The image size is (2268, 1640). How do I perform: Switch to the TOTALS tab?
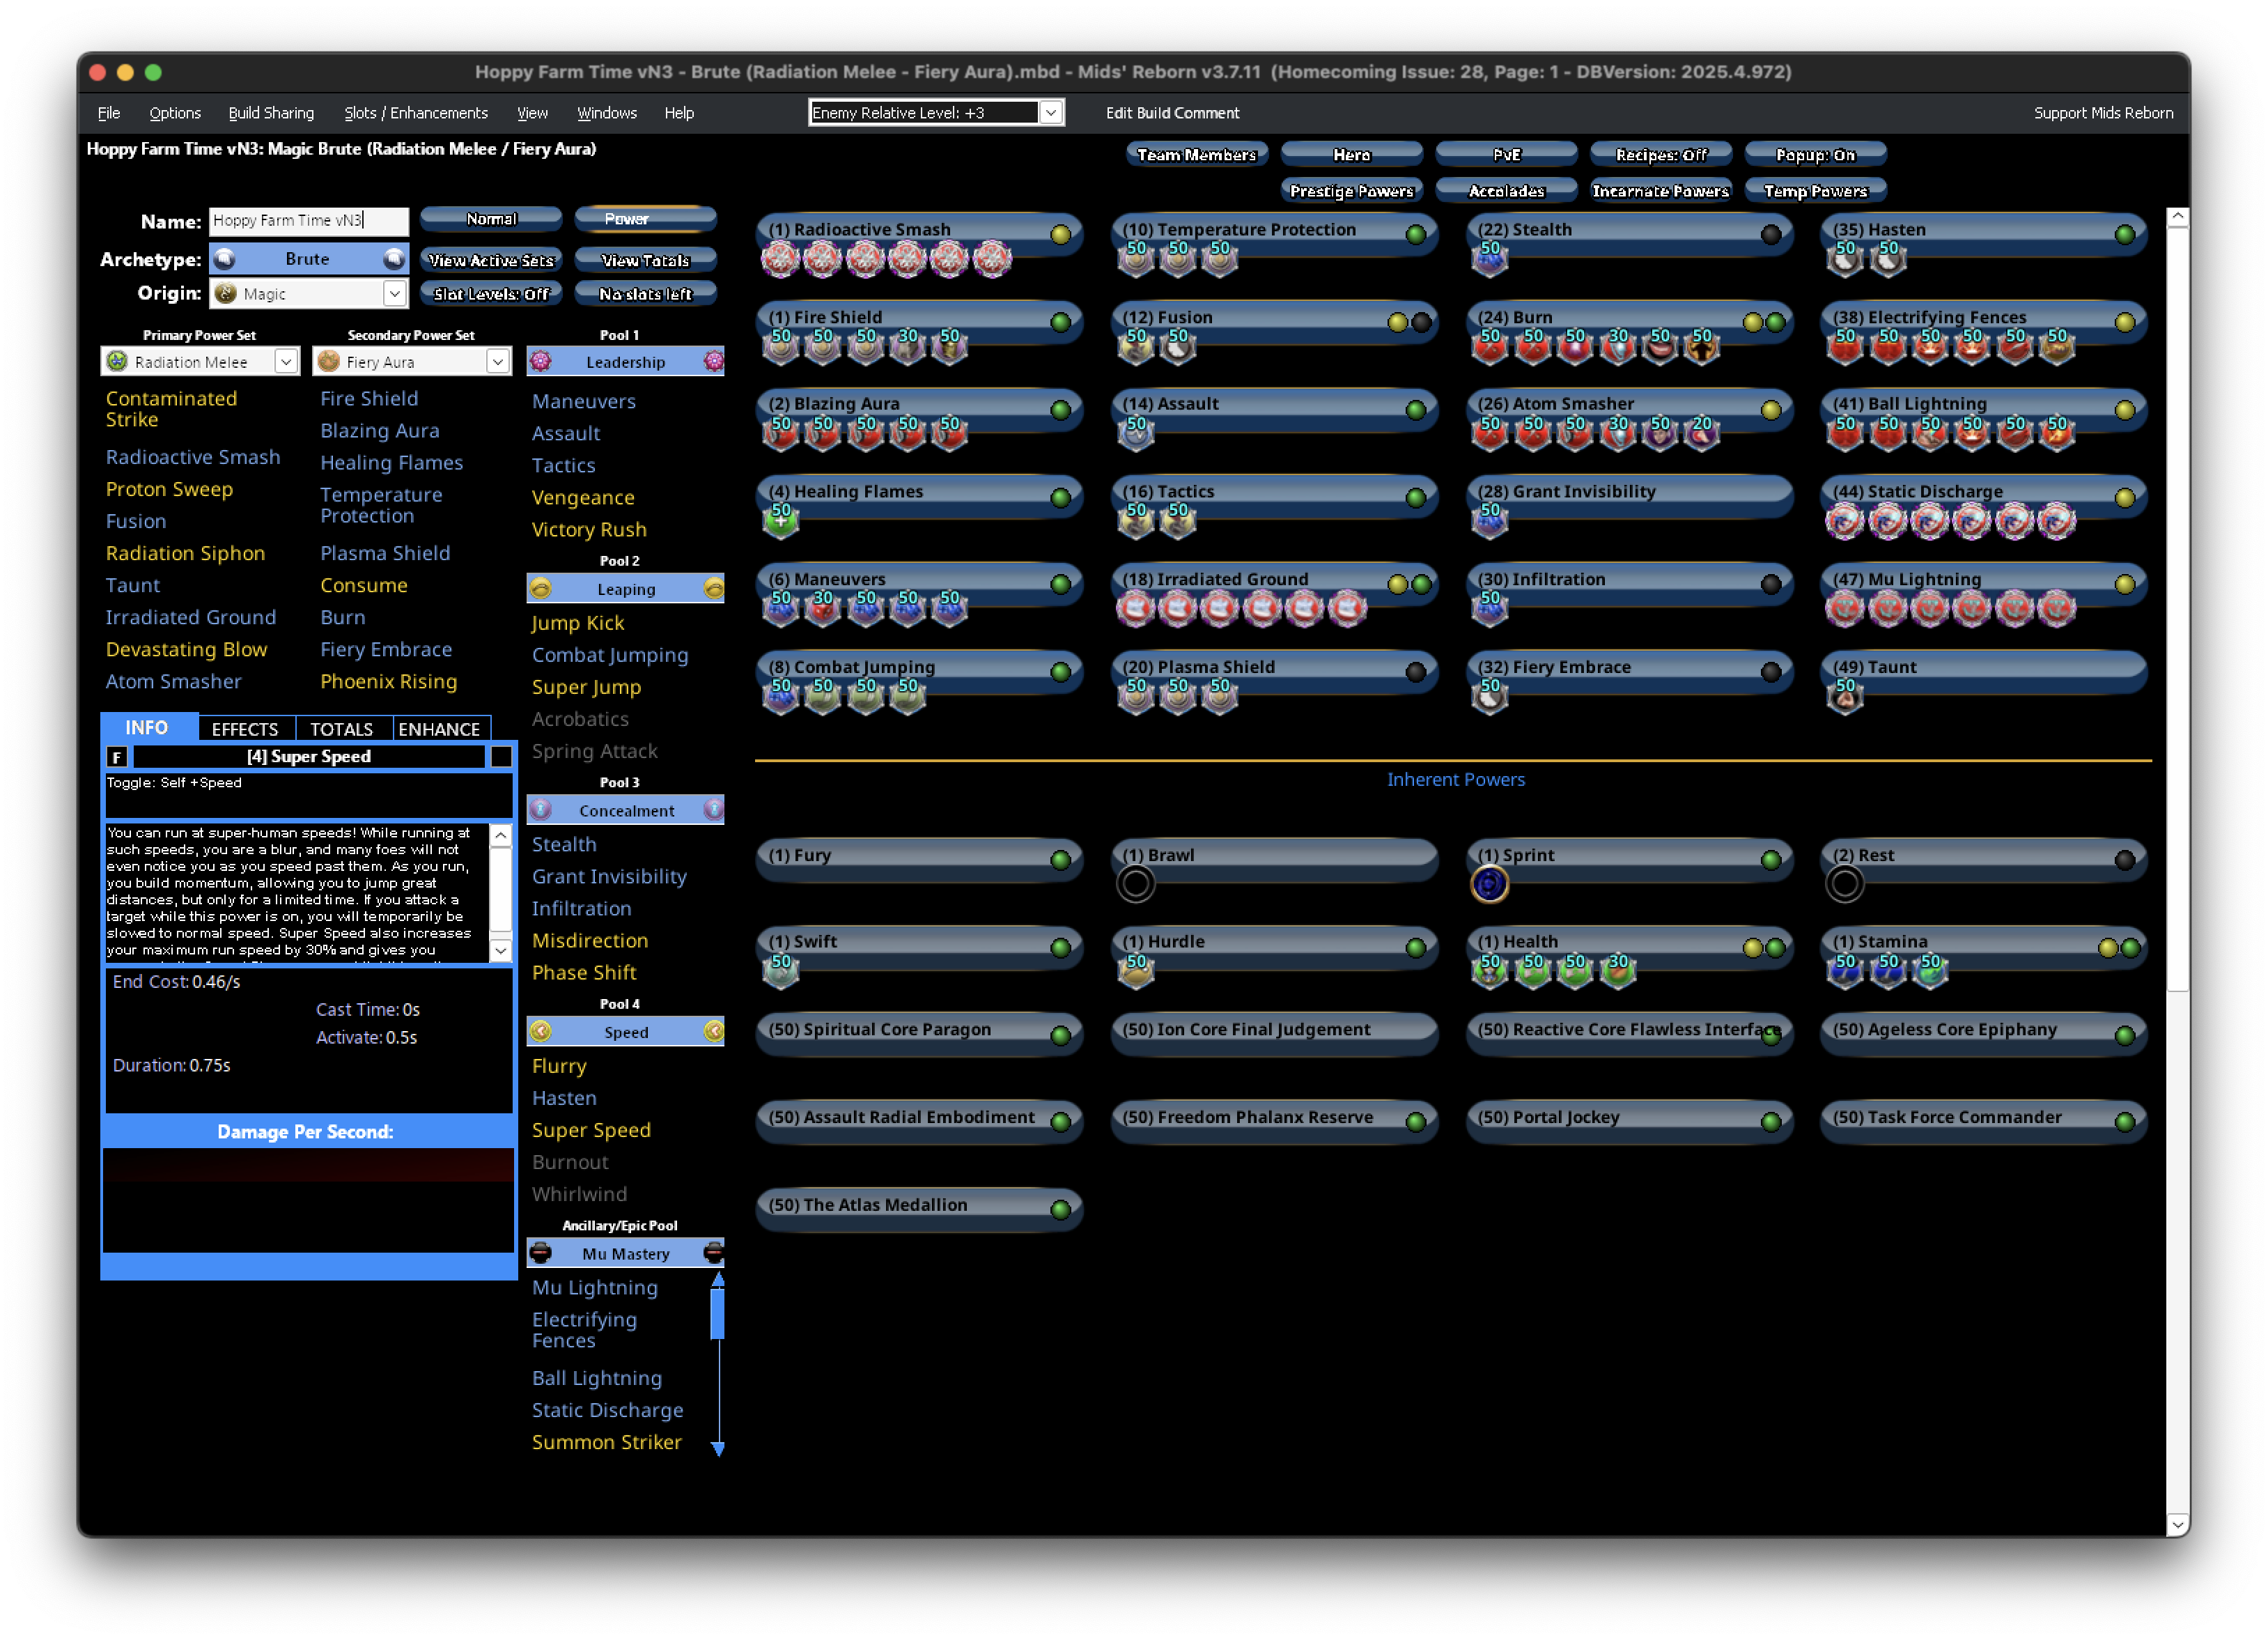341,729
